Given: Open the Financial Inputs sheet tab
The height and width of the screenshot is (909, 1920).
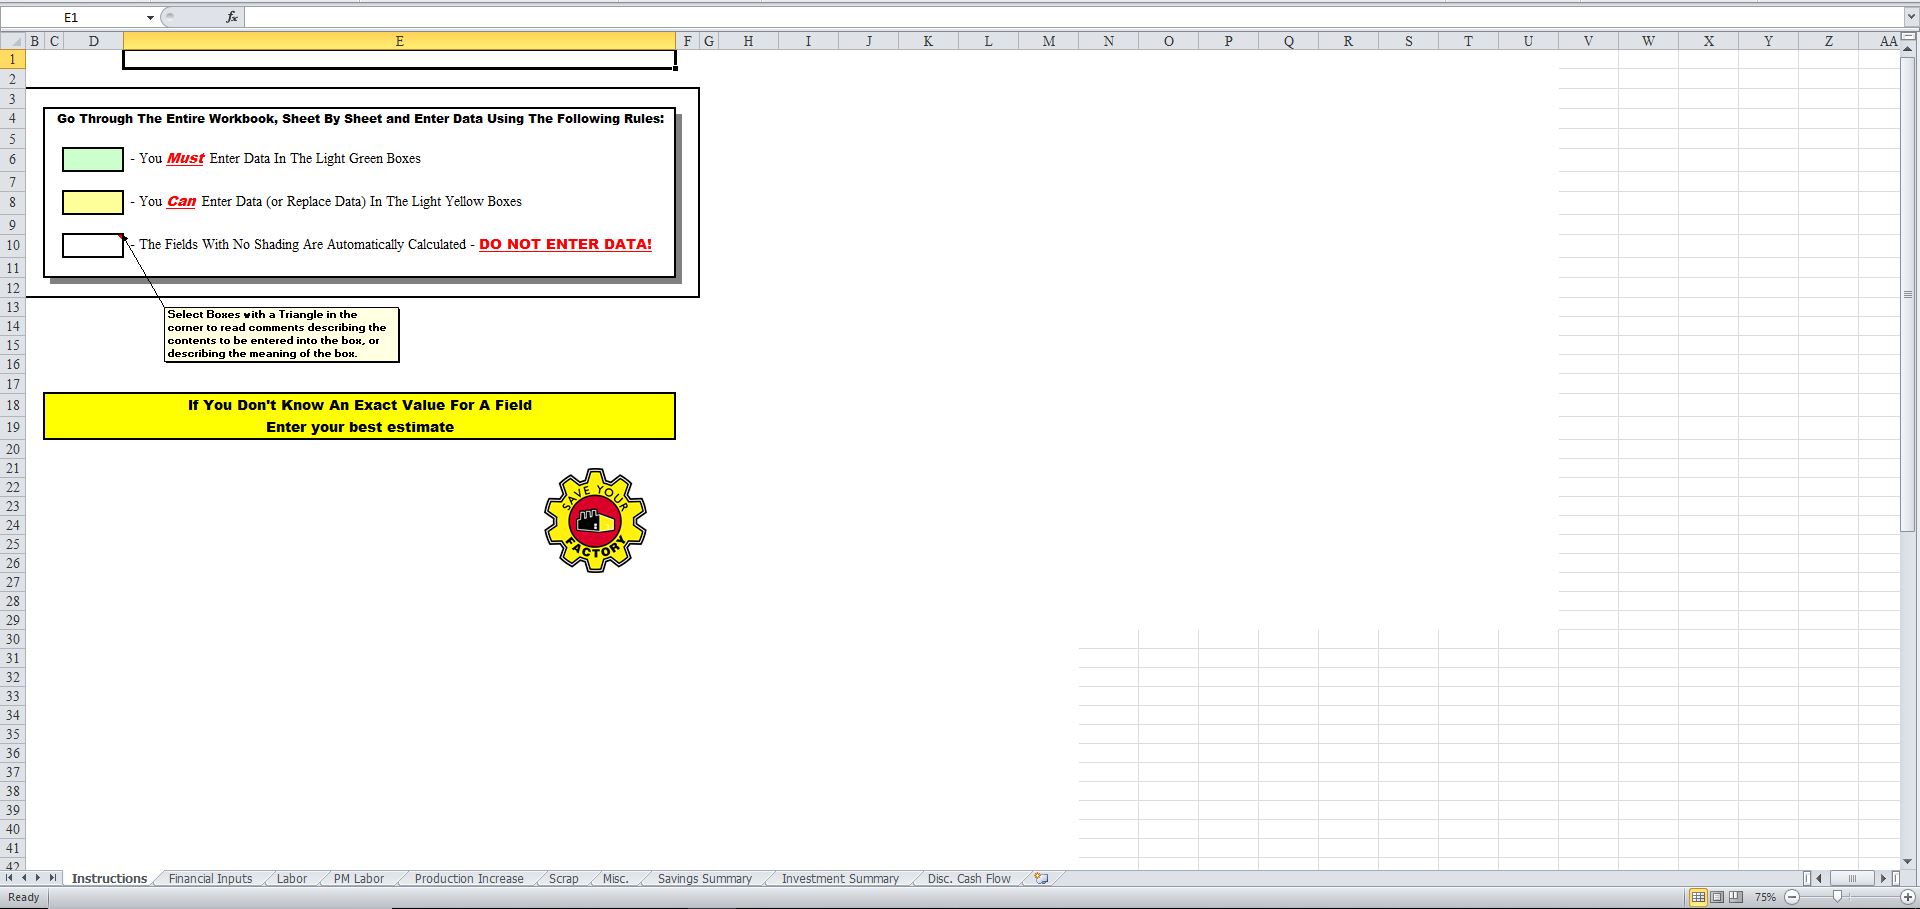Looking at the screenshot, I should [x=210, y=878].
